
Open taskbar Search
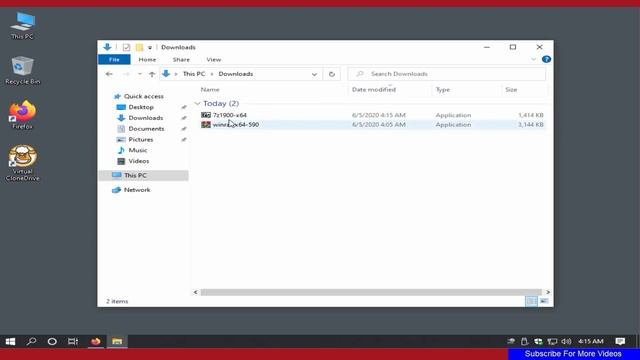[31, 341]
